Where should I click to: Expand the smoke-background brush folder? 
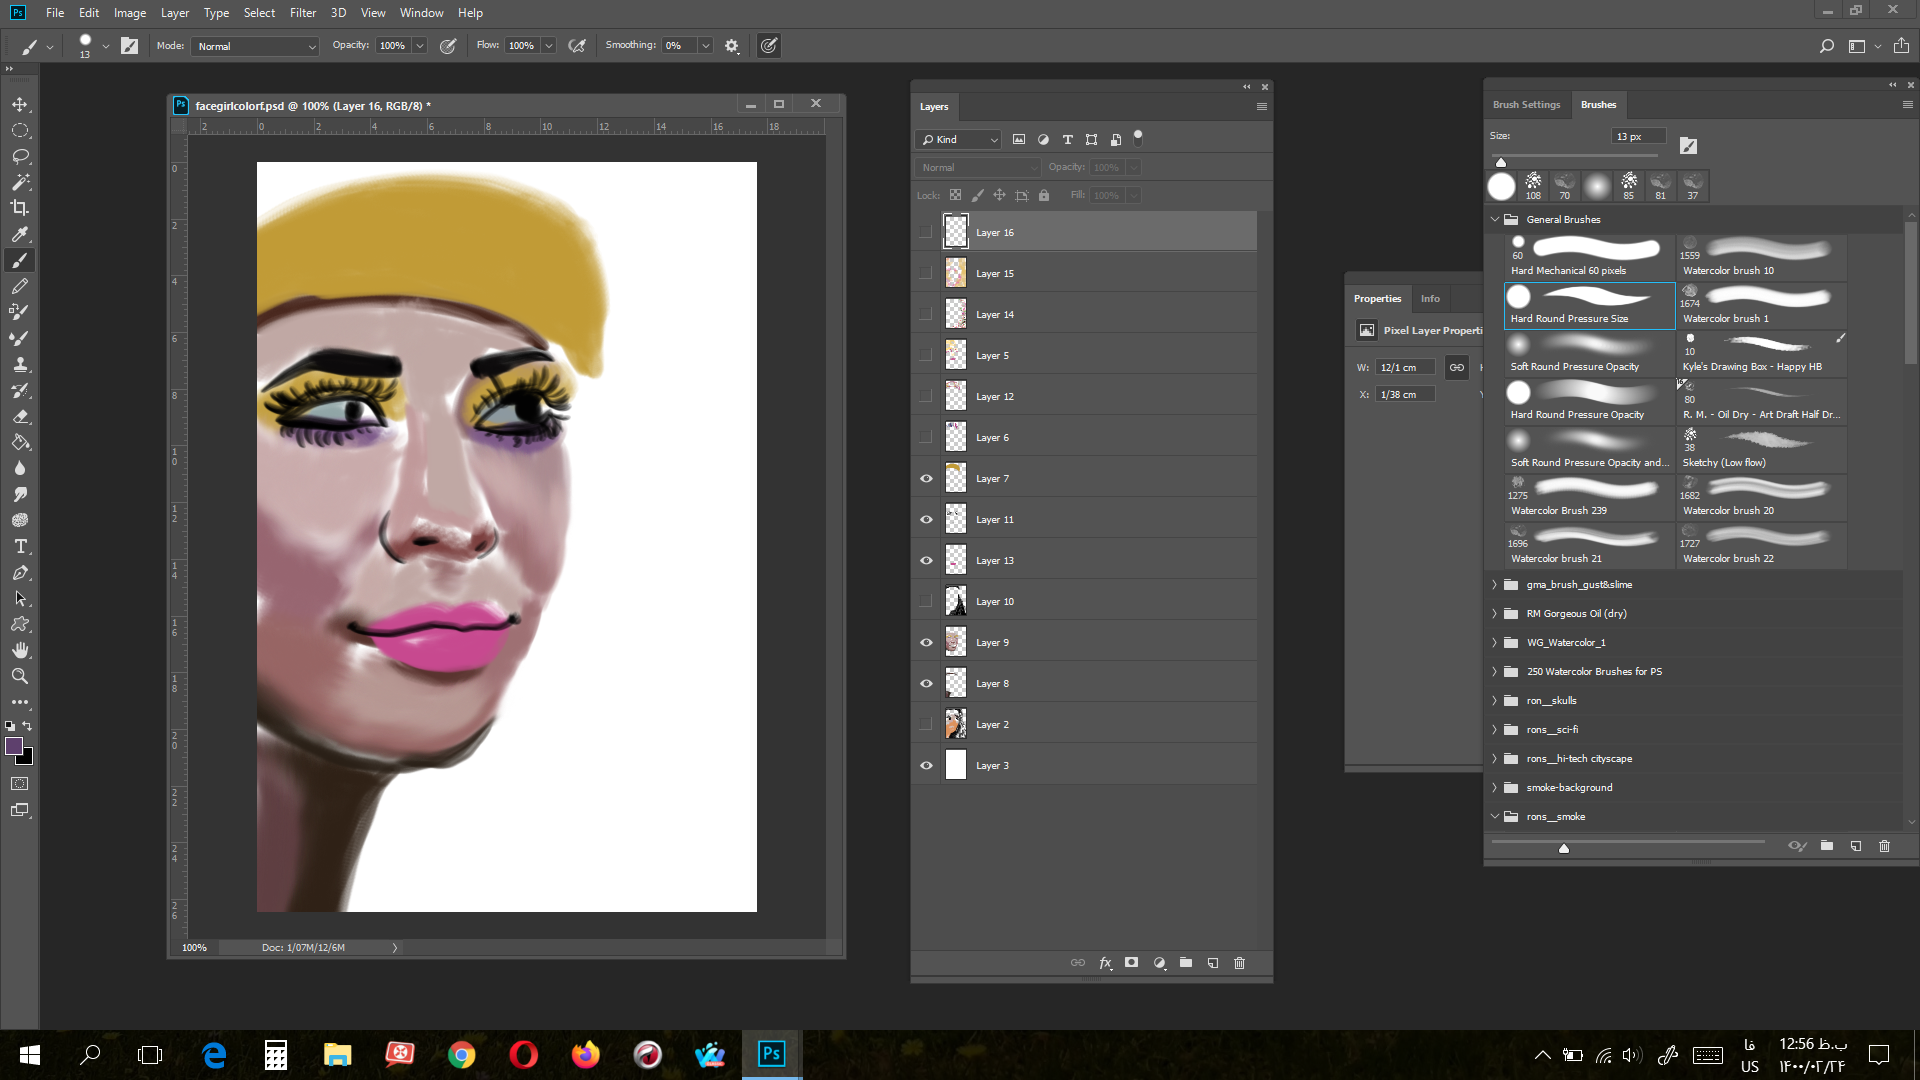coord(1495,788)
